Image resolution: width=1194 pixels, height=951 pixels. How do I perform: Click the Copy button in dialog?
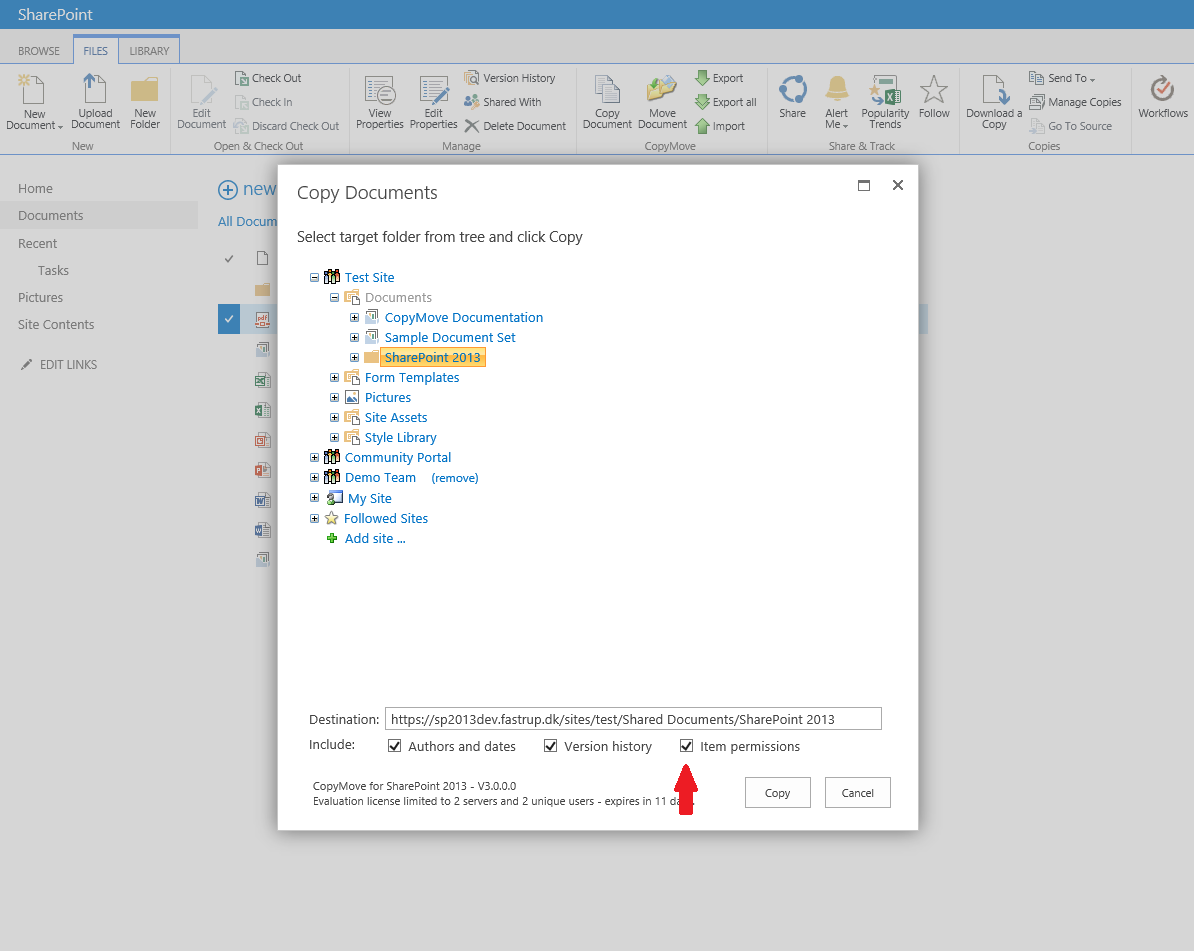pos(777,793)
